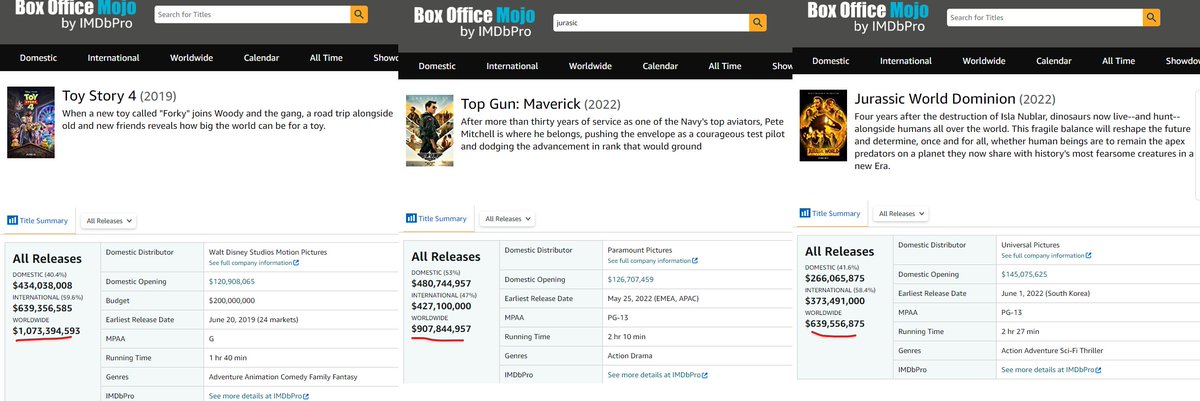The image size is (1200, 401).
Task: Click Jurassic World worldwide total $639,556,875
Action: [836, 325]
